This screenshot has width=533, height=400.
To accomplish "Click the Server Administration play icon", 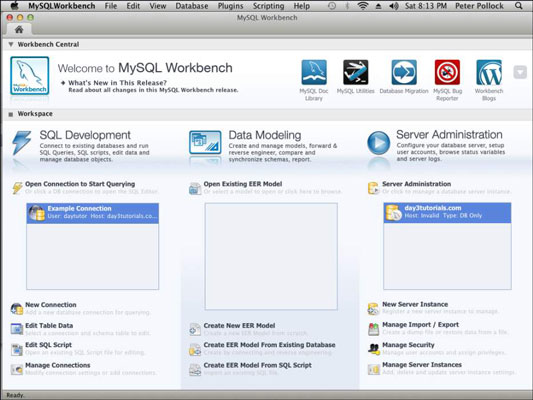I will 378,143.
